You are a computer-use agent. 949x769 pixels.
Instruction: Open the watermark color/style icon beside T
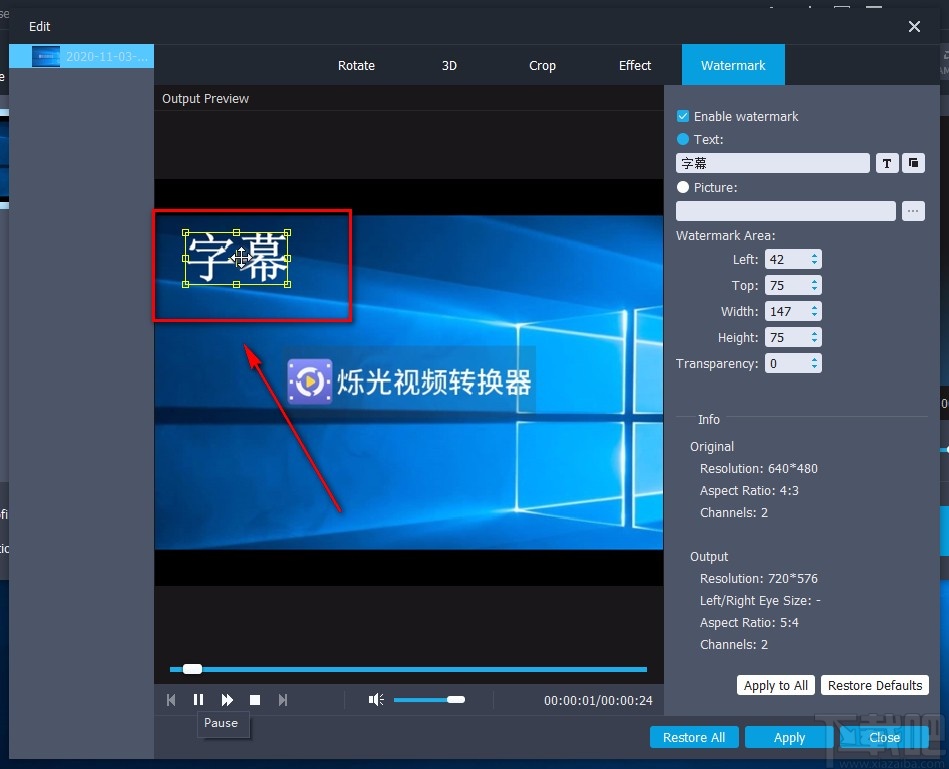pyautogui.click(x=913, y=163)
